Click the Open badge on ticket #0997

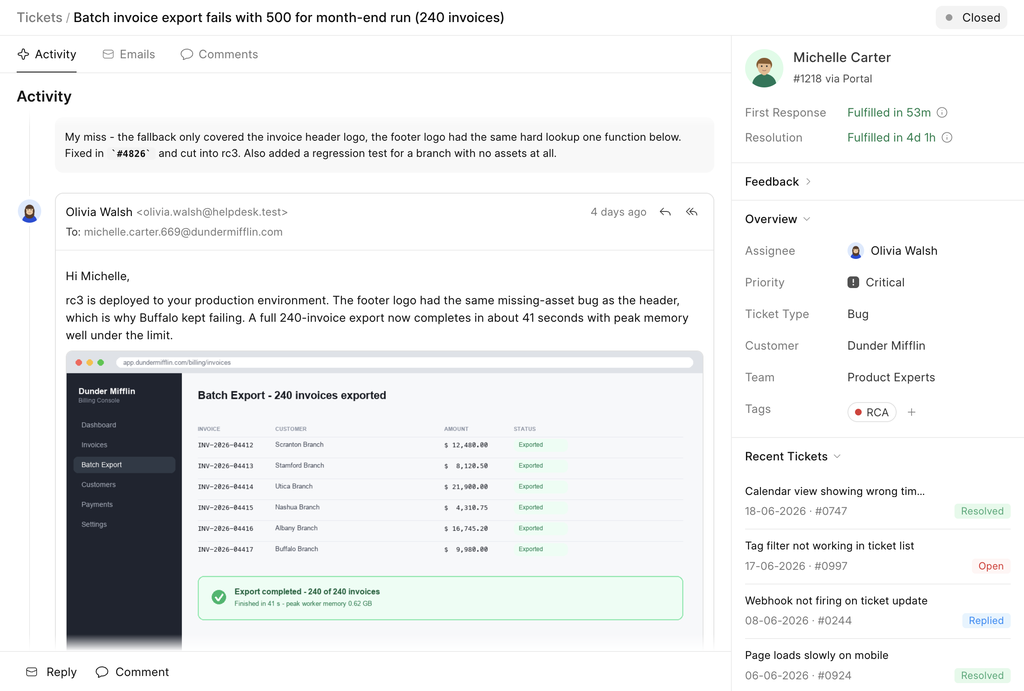[991, 566]
